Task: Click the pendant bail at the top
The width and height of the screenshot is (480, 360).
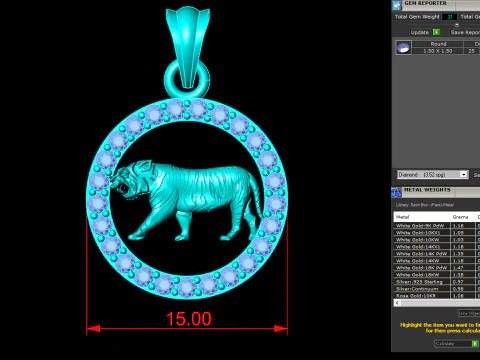Action: click(x=188, y=48)
